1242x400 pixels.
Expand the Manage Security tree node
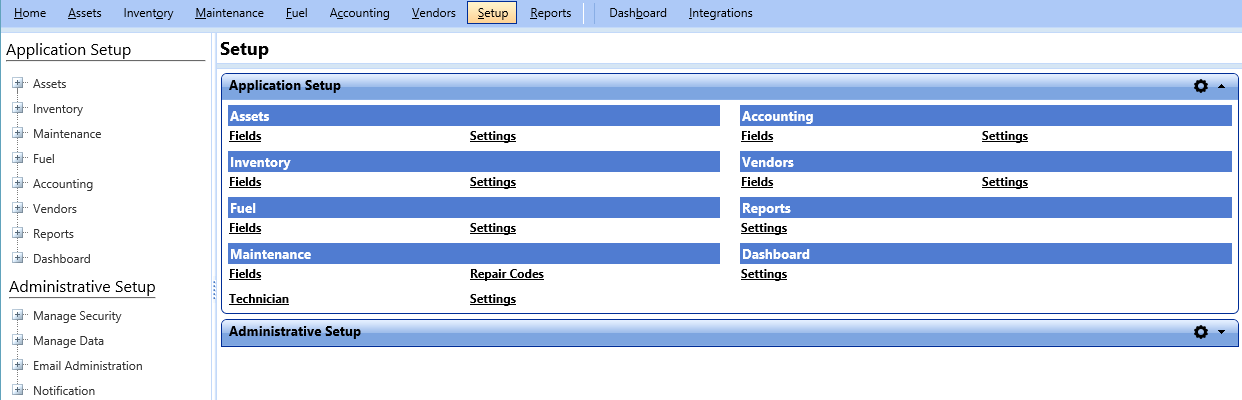click(x=18, y=316)
